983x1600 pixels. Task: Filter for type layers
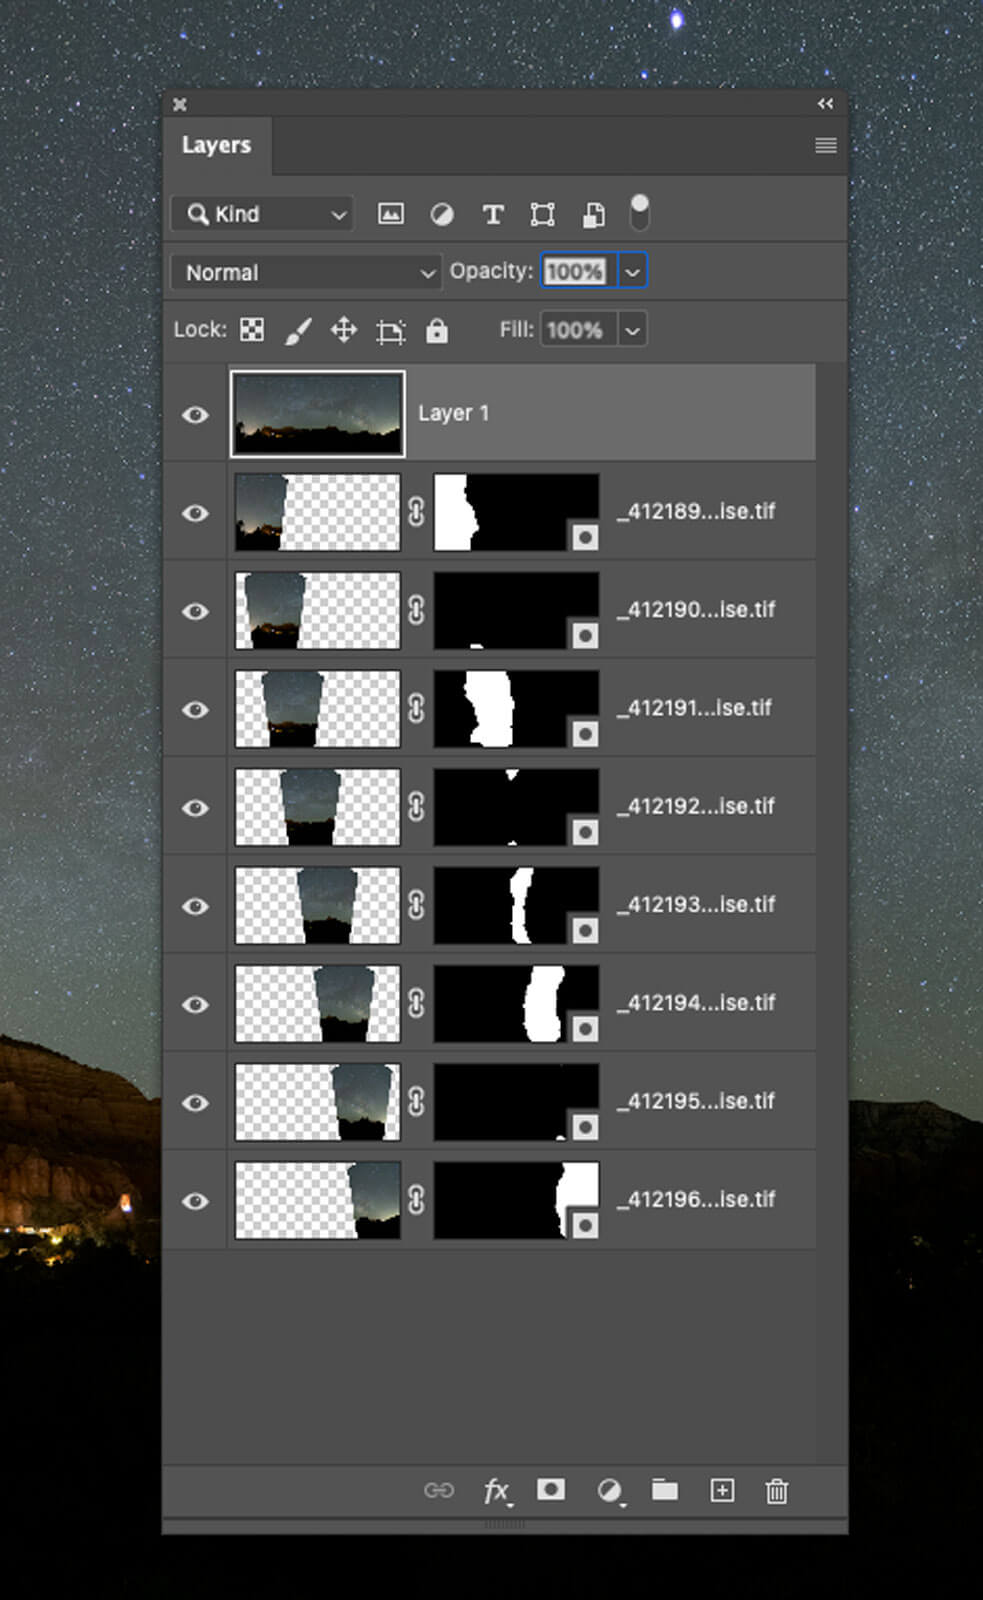pos(492,214)
